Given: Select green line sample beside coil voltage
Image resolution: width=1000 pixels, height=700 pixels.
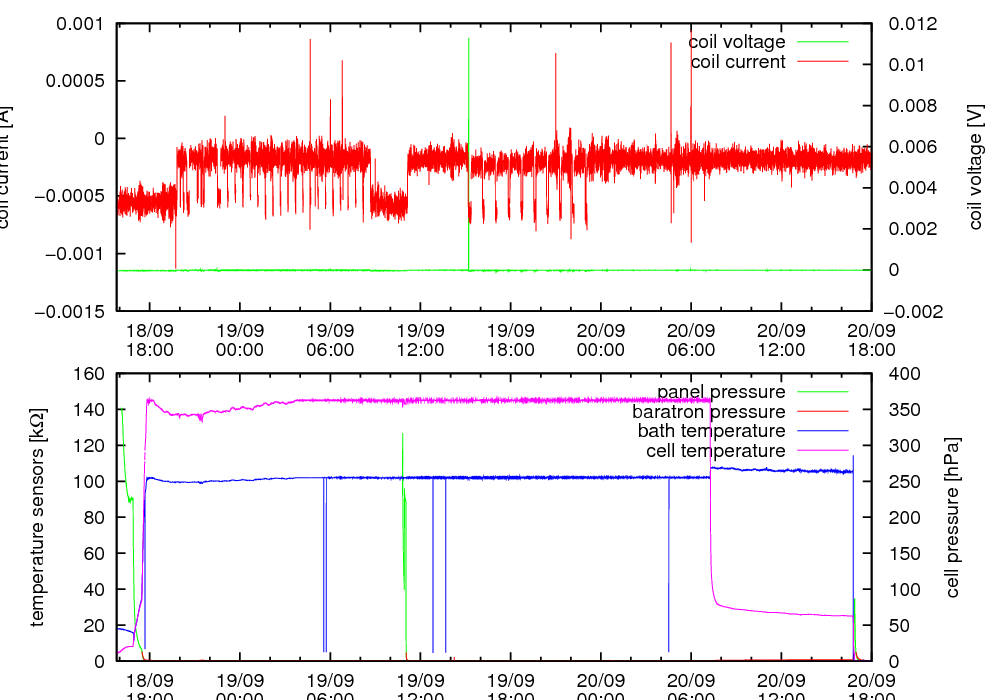Looking at the screenshot, I should click(x=822, y=42).
